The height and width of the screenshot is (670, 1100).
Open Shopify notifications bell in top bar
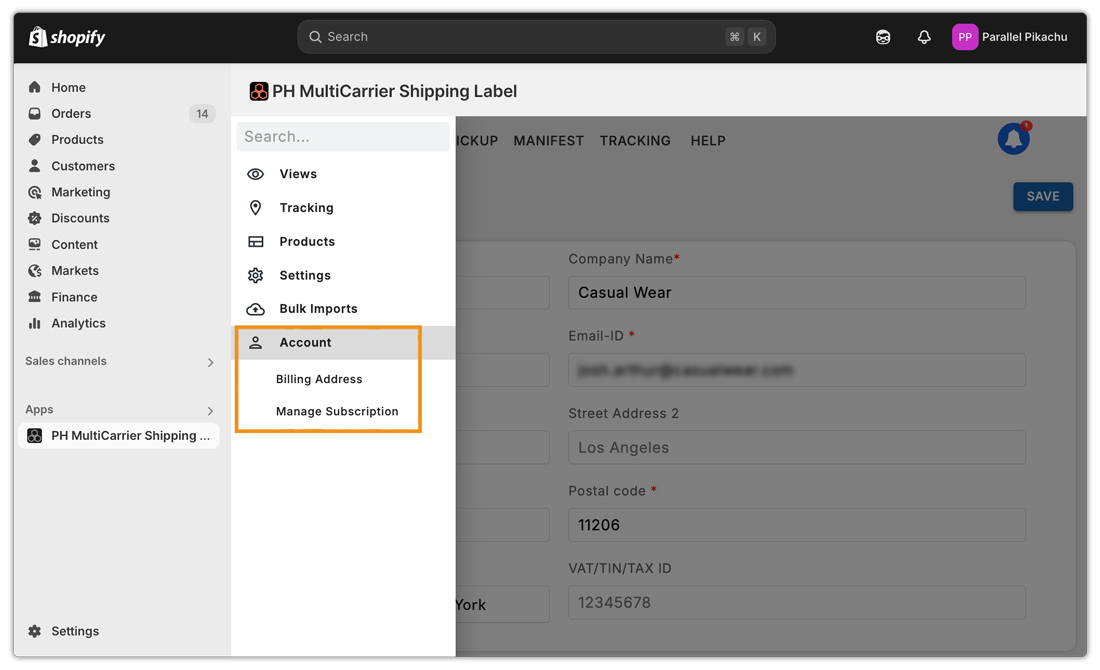pos(924,37)
